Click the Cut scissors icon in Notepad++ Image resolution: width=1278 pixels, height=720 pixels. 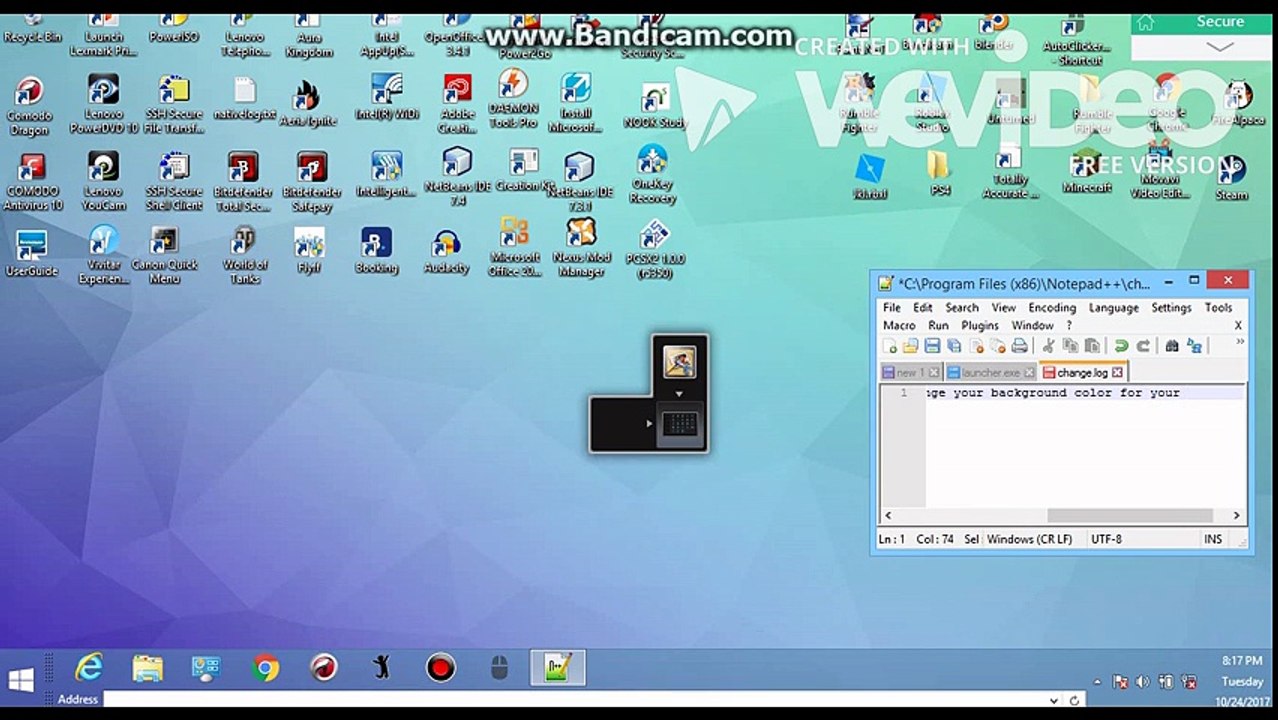coord(1048,346)
